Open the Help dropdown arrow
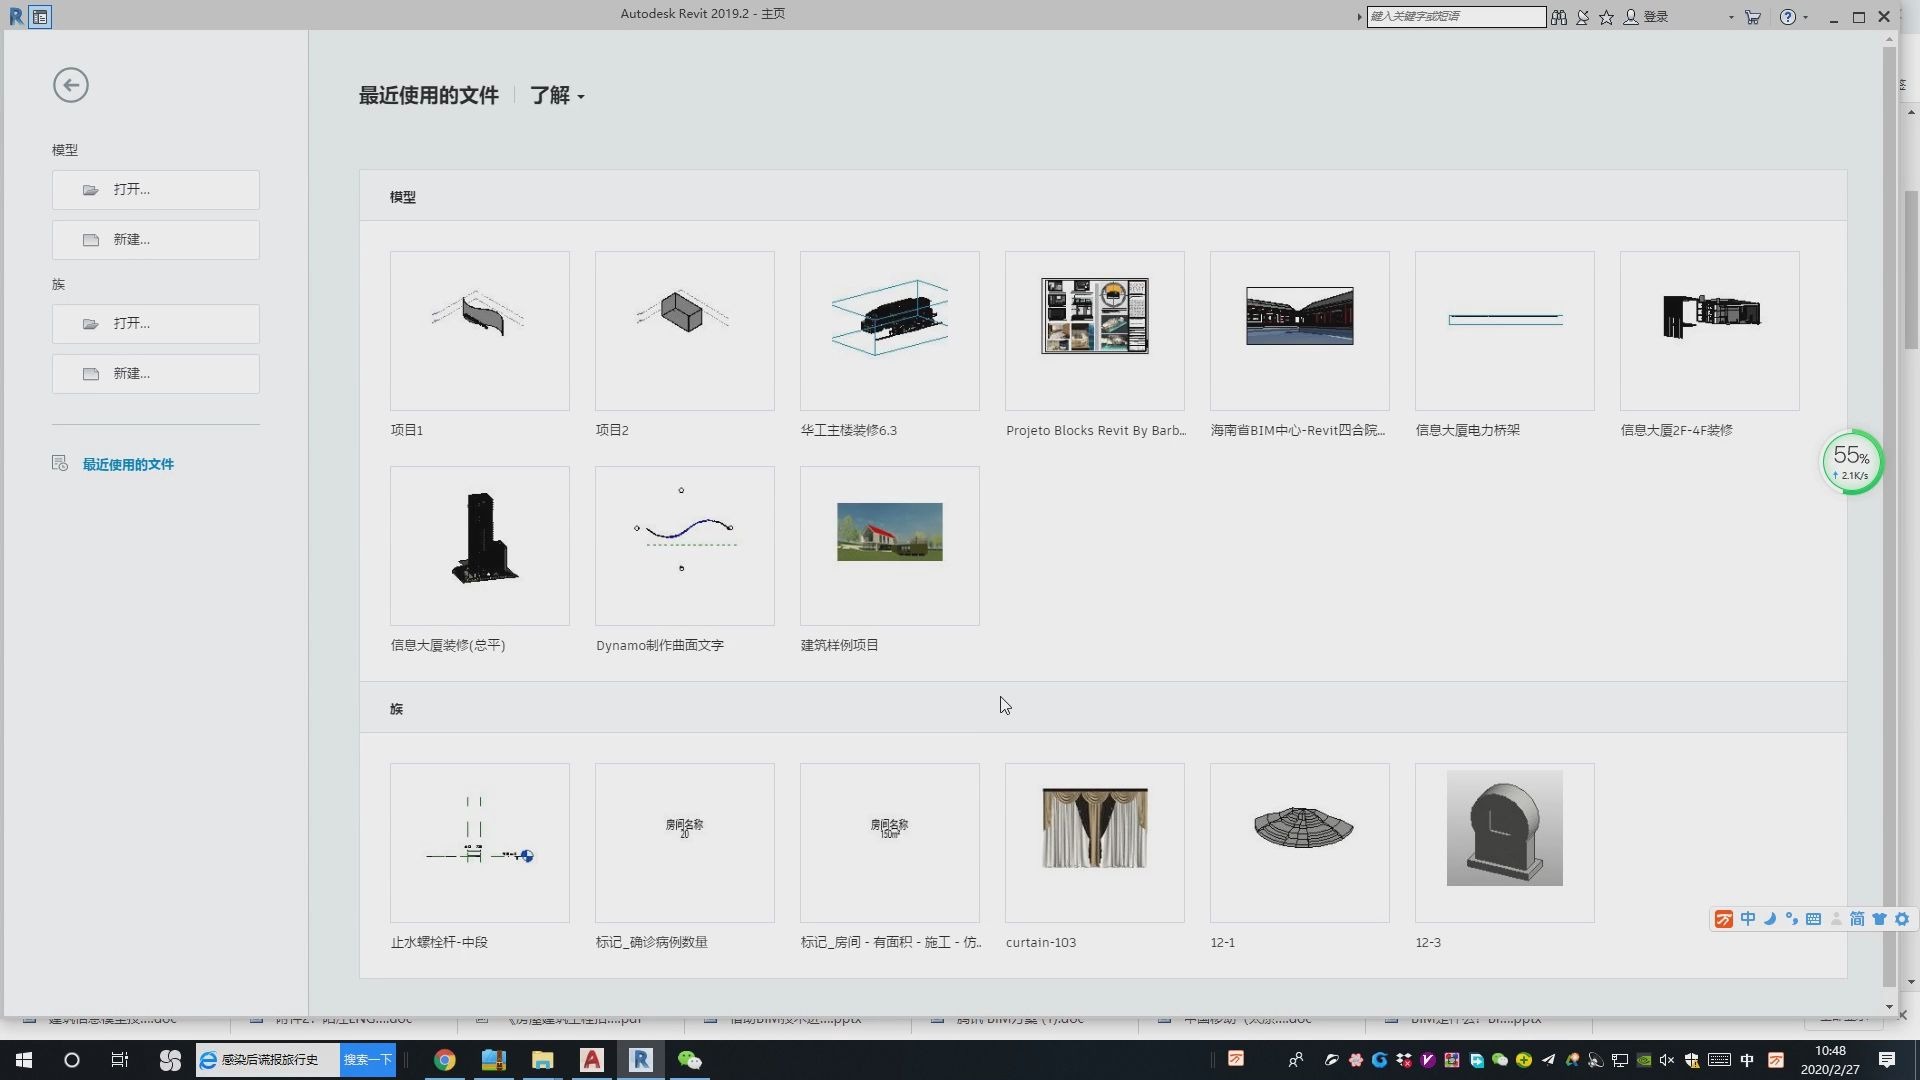This screenshot has height=1080, width=1920. 1806,17
